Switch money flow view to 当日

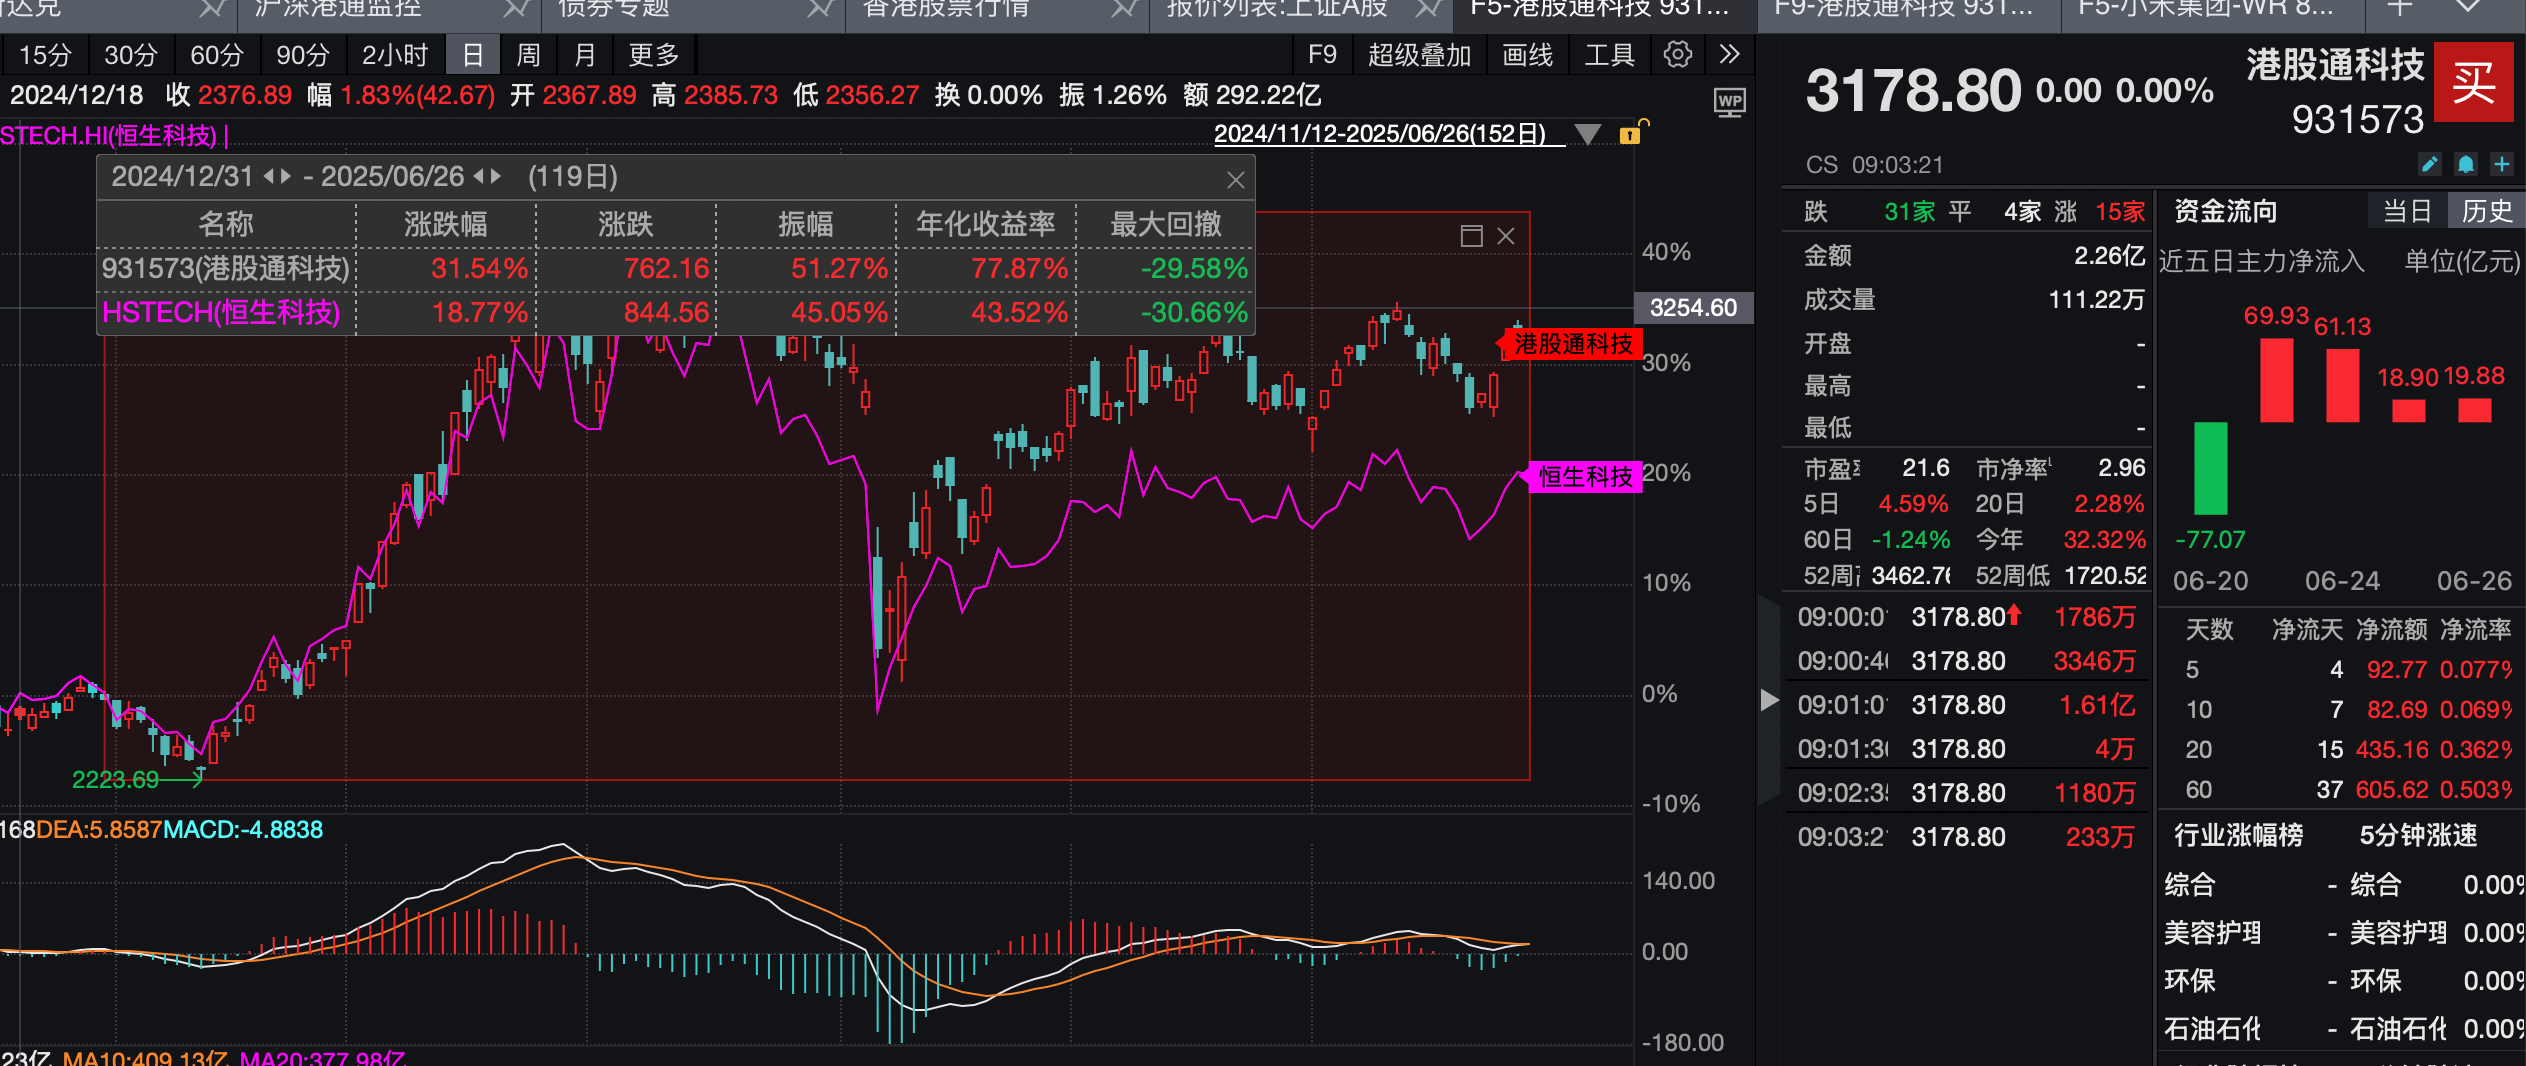pos(2408,210)
